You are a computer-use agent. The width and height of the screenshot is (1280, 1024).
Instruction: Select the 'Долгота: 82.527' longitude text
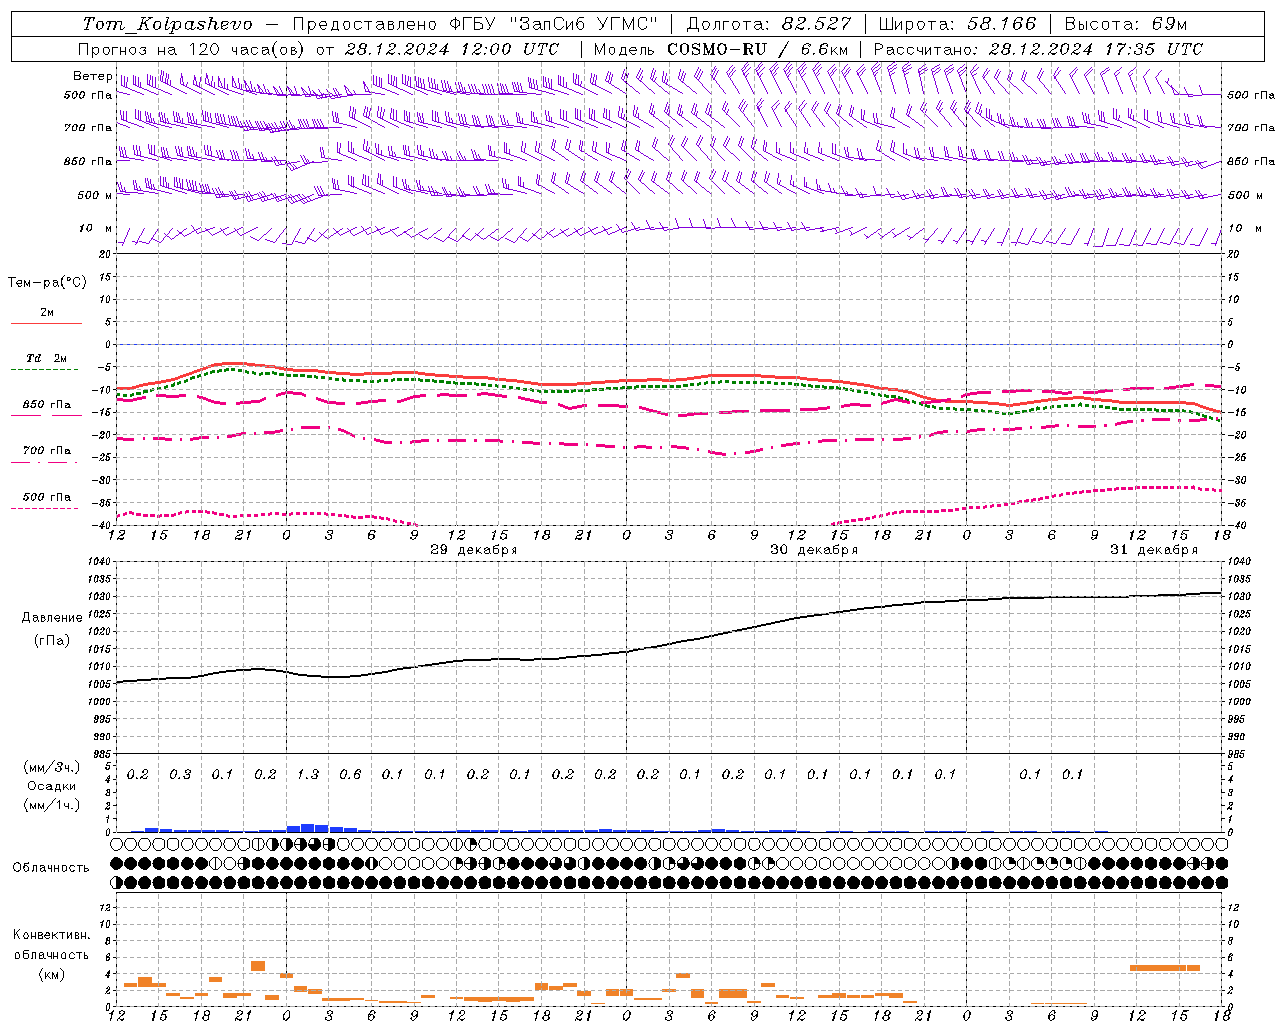click(x=769, y=24)
